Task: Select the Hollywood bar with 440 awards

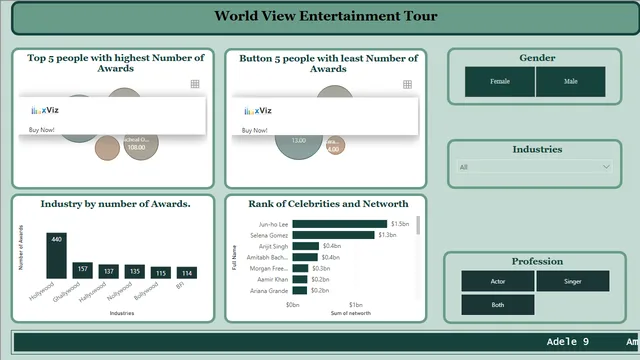Action: coord(56,256)
